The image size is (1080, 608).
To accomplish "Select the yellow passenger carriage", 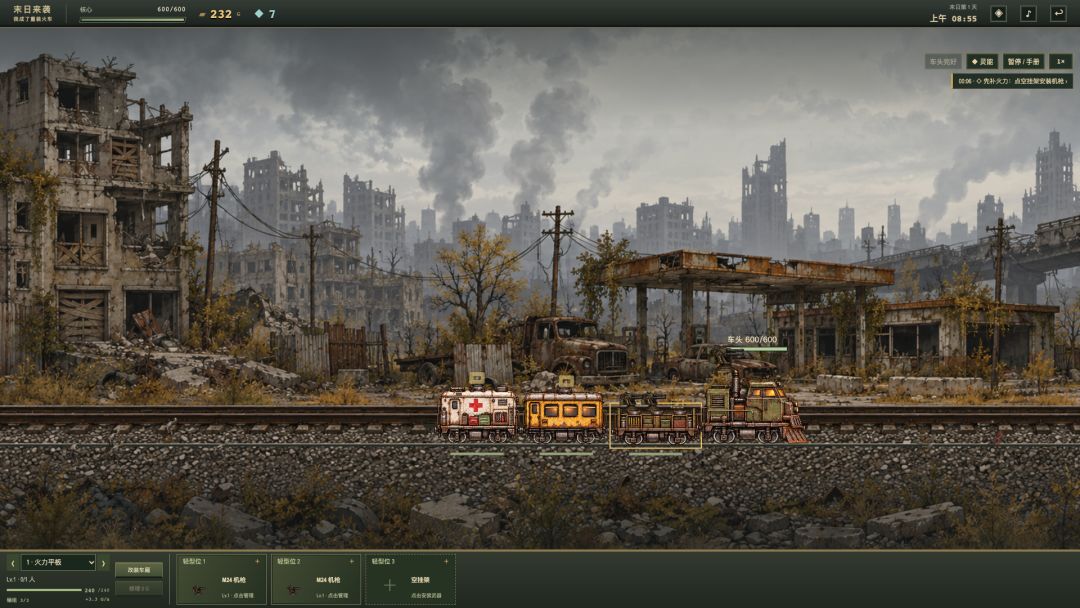I will pos(563,416).
